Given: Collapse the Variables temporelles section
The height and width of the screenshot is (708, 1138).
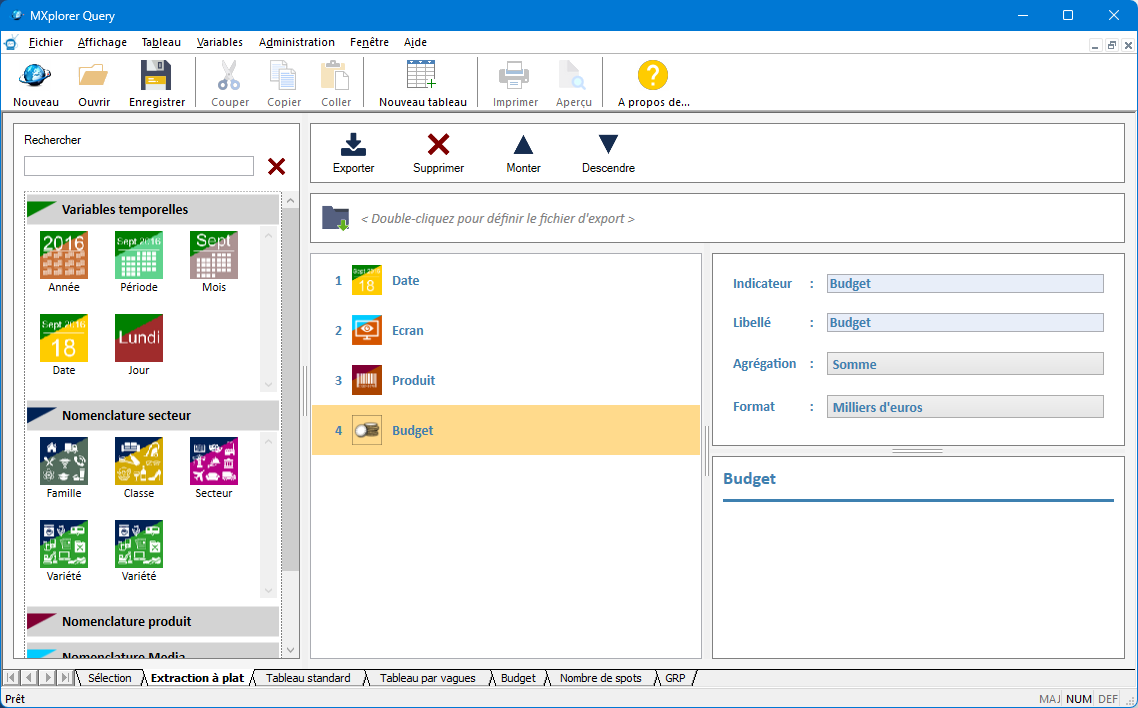Looking at the screenshot, I should (152, 210).
